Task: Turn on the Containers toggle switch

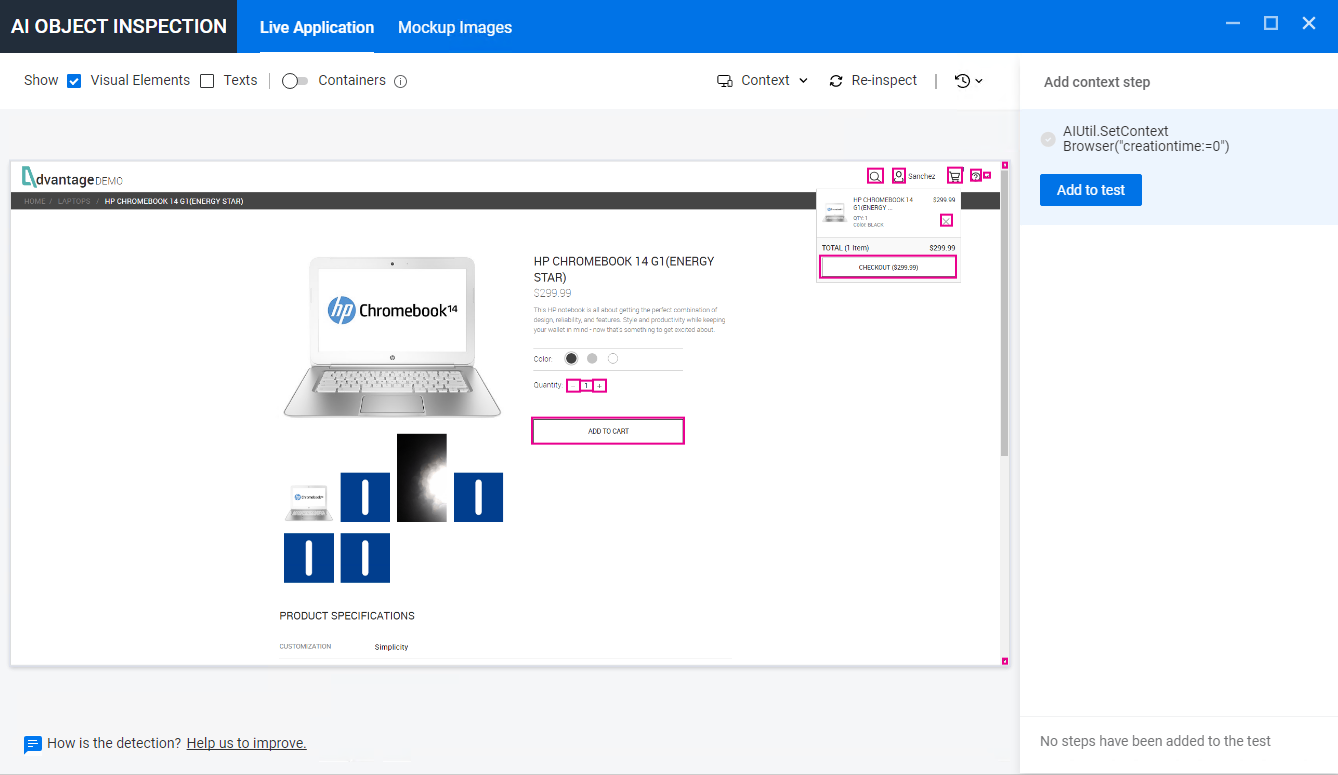Action: 295,80
